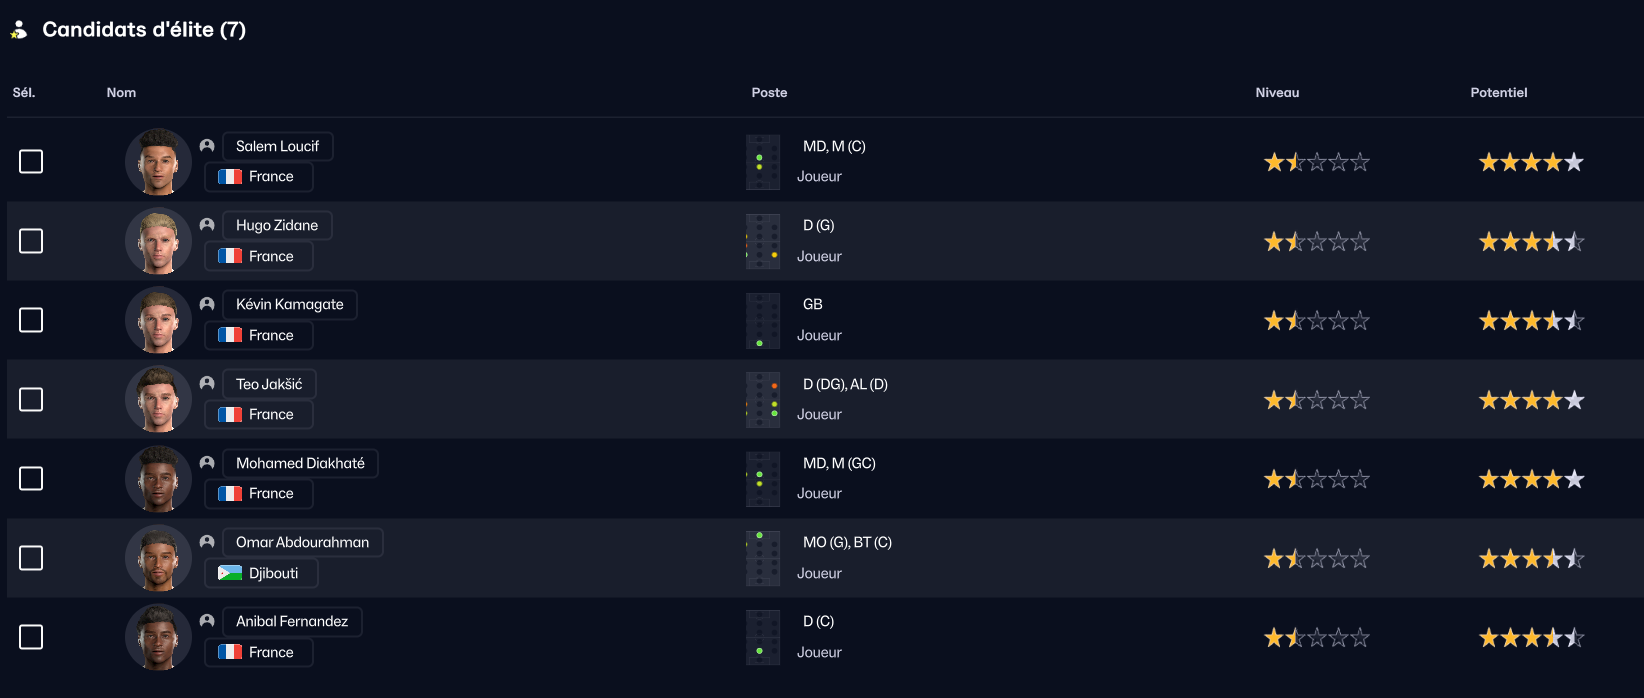The image size is (1644, 698).
Task: Click the position pitch icon for Omar Abdourahman
Action: point(763,558)
